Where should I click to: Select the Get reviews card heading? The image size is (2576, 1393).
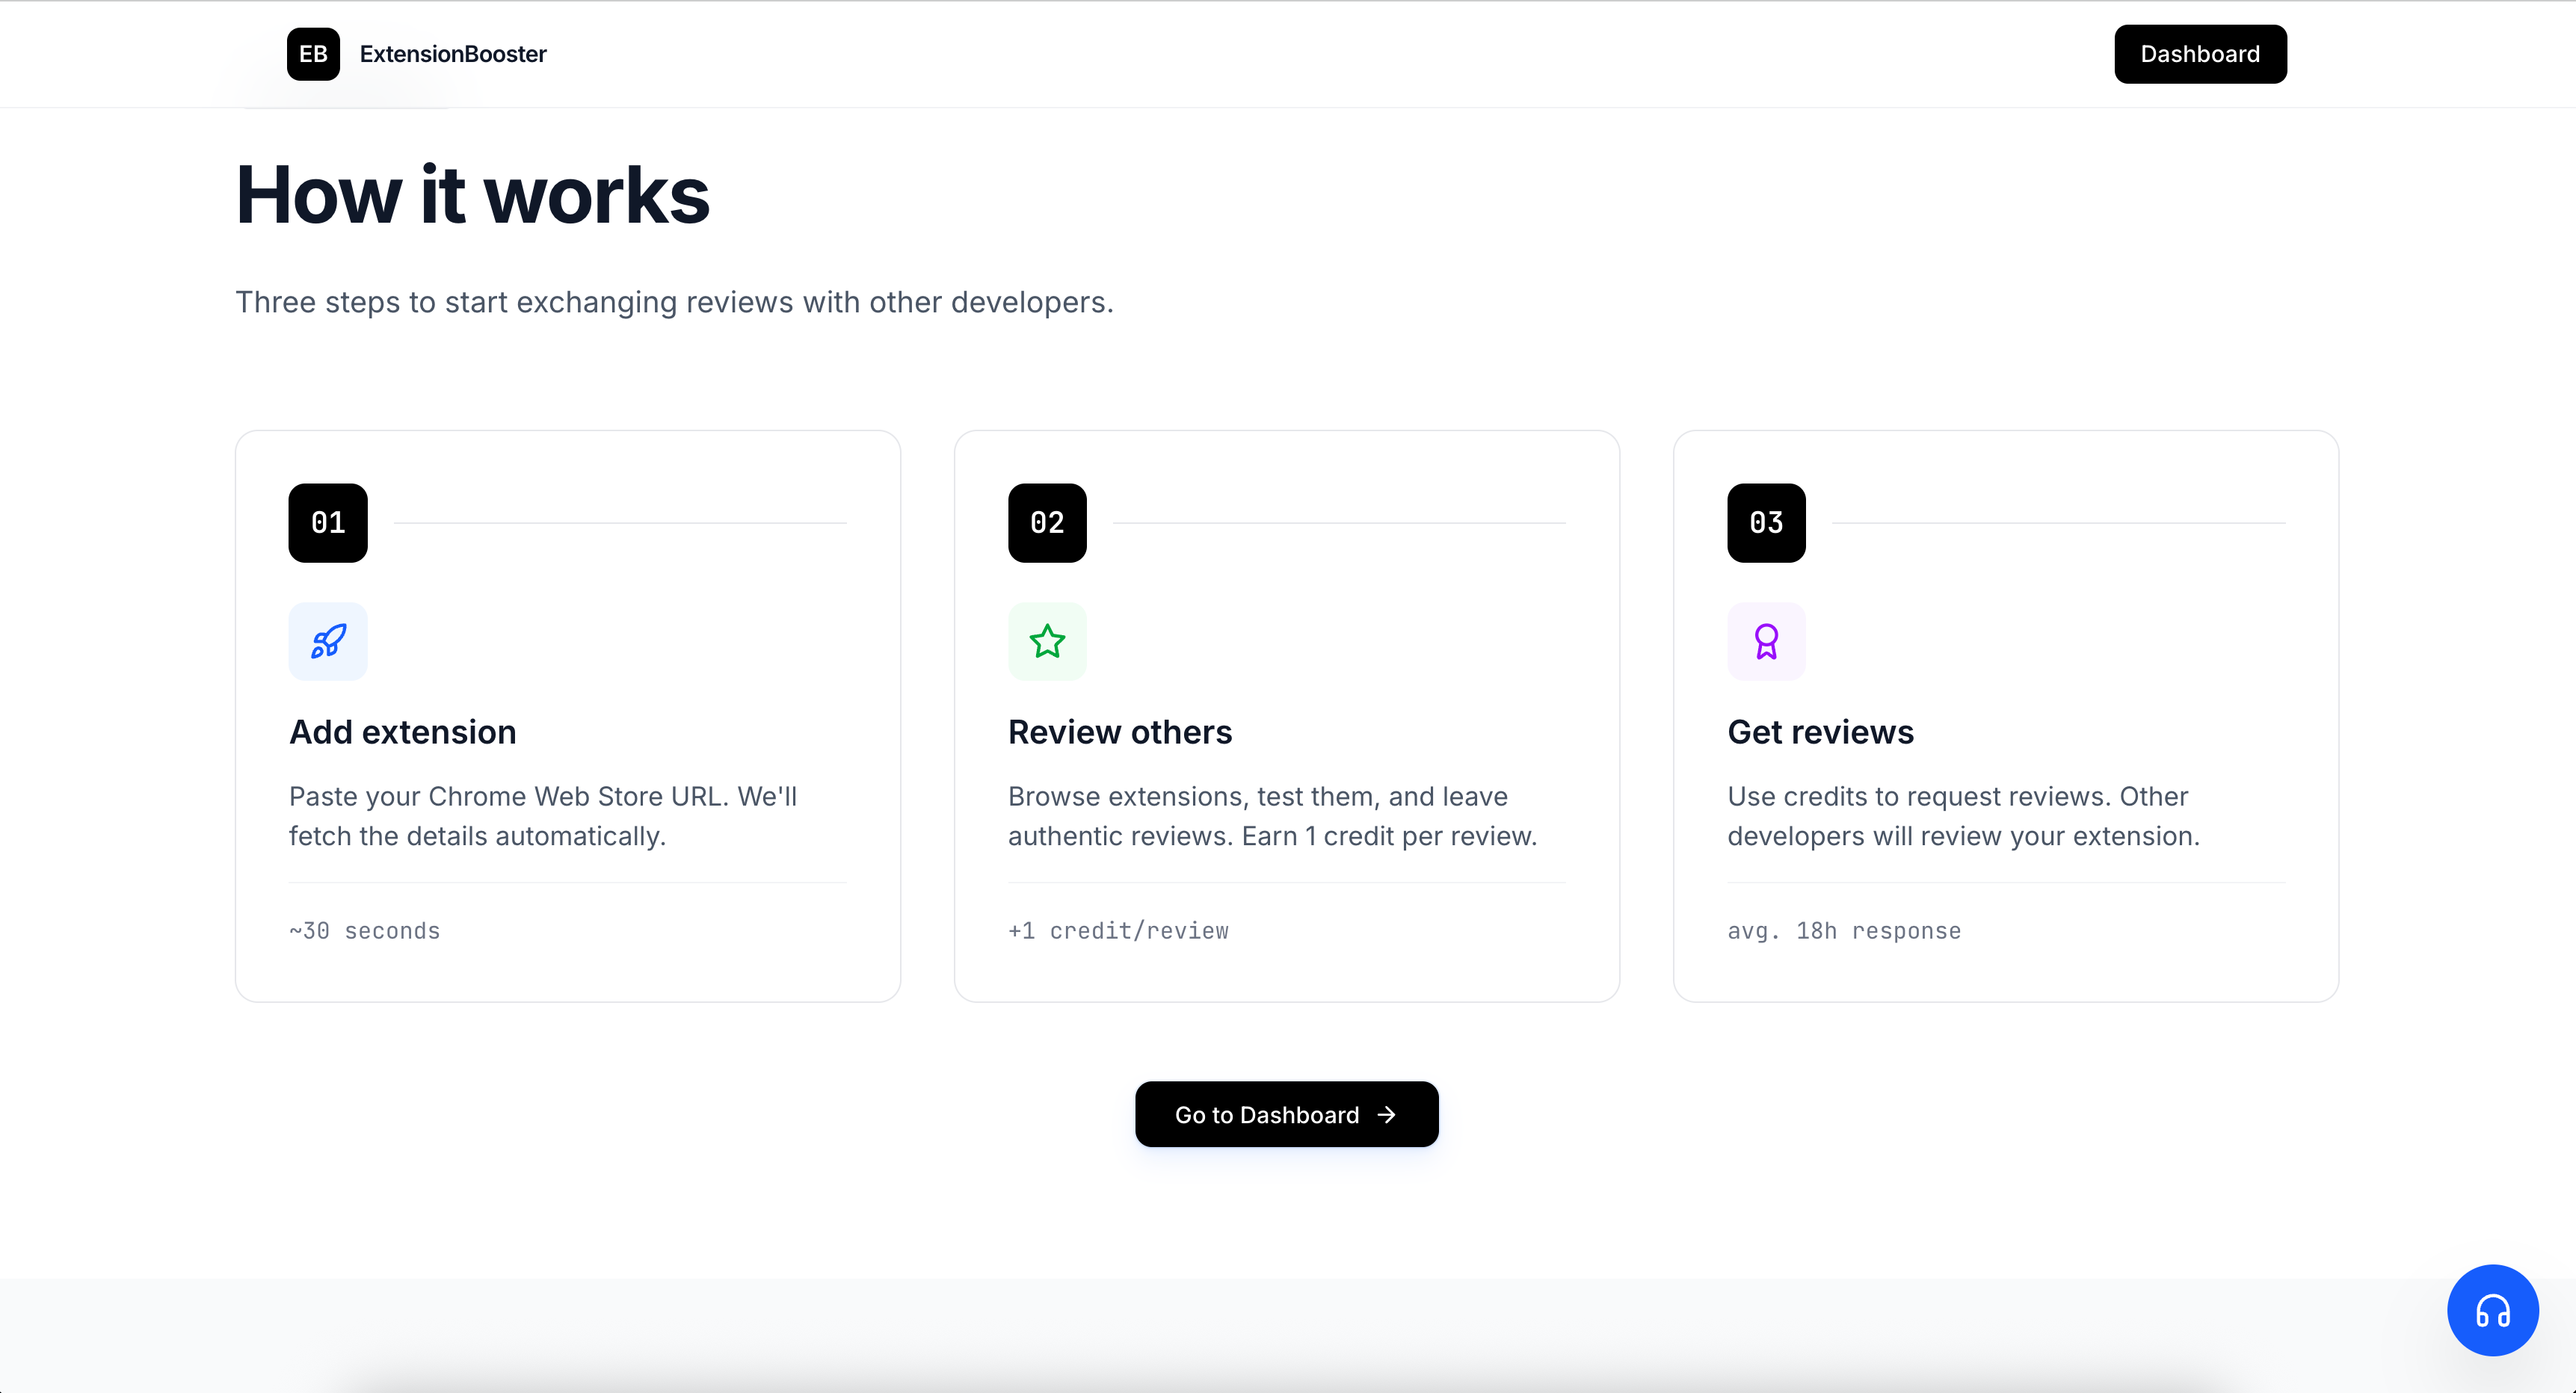tap(1820, 732)
